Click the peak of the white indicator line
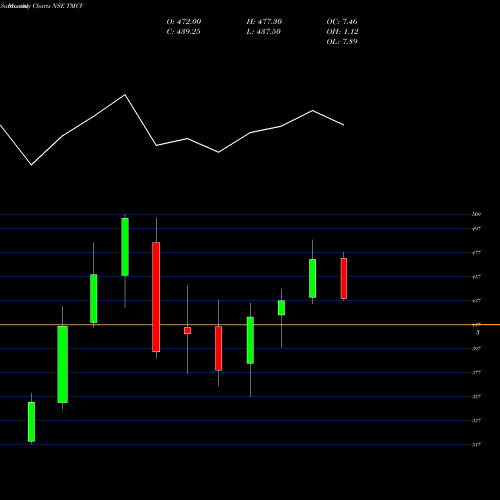 (125, 95)
